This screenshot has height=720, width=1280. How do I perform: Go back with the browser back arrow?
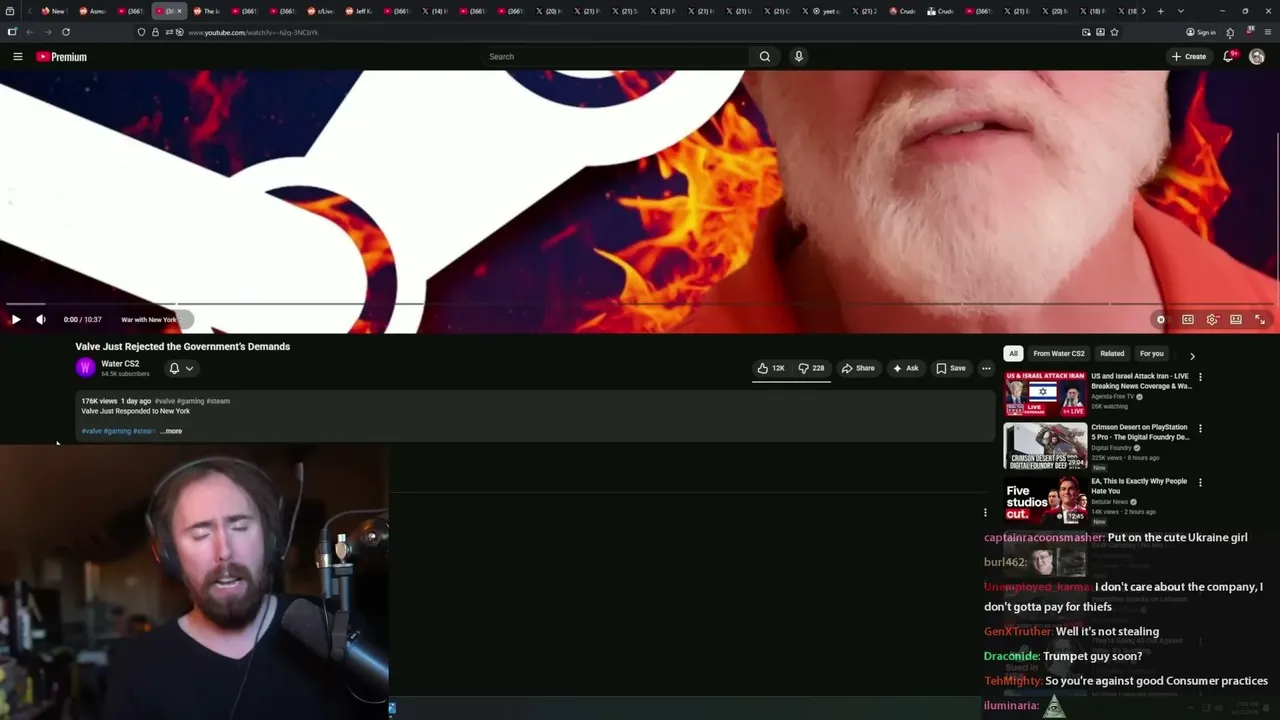pos(30,32)
